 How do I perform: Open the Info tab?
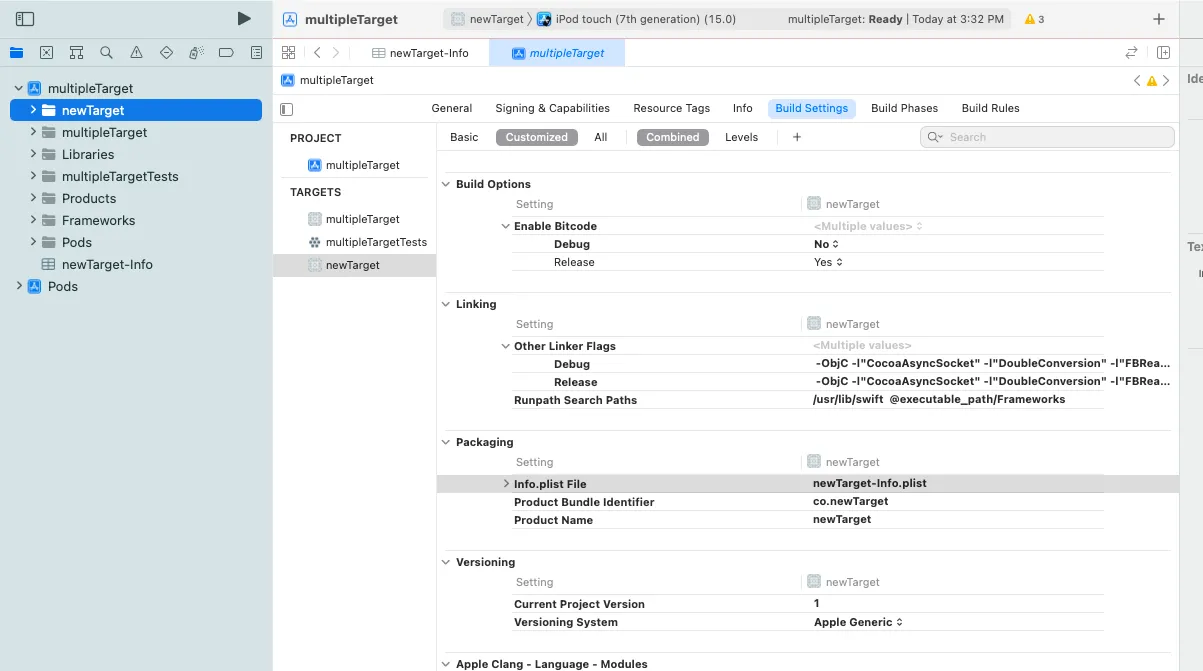(742, 108)
